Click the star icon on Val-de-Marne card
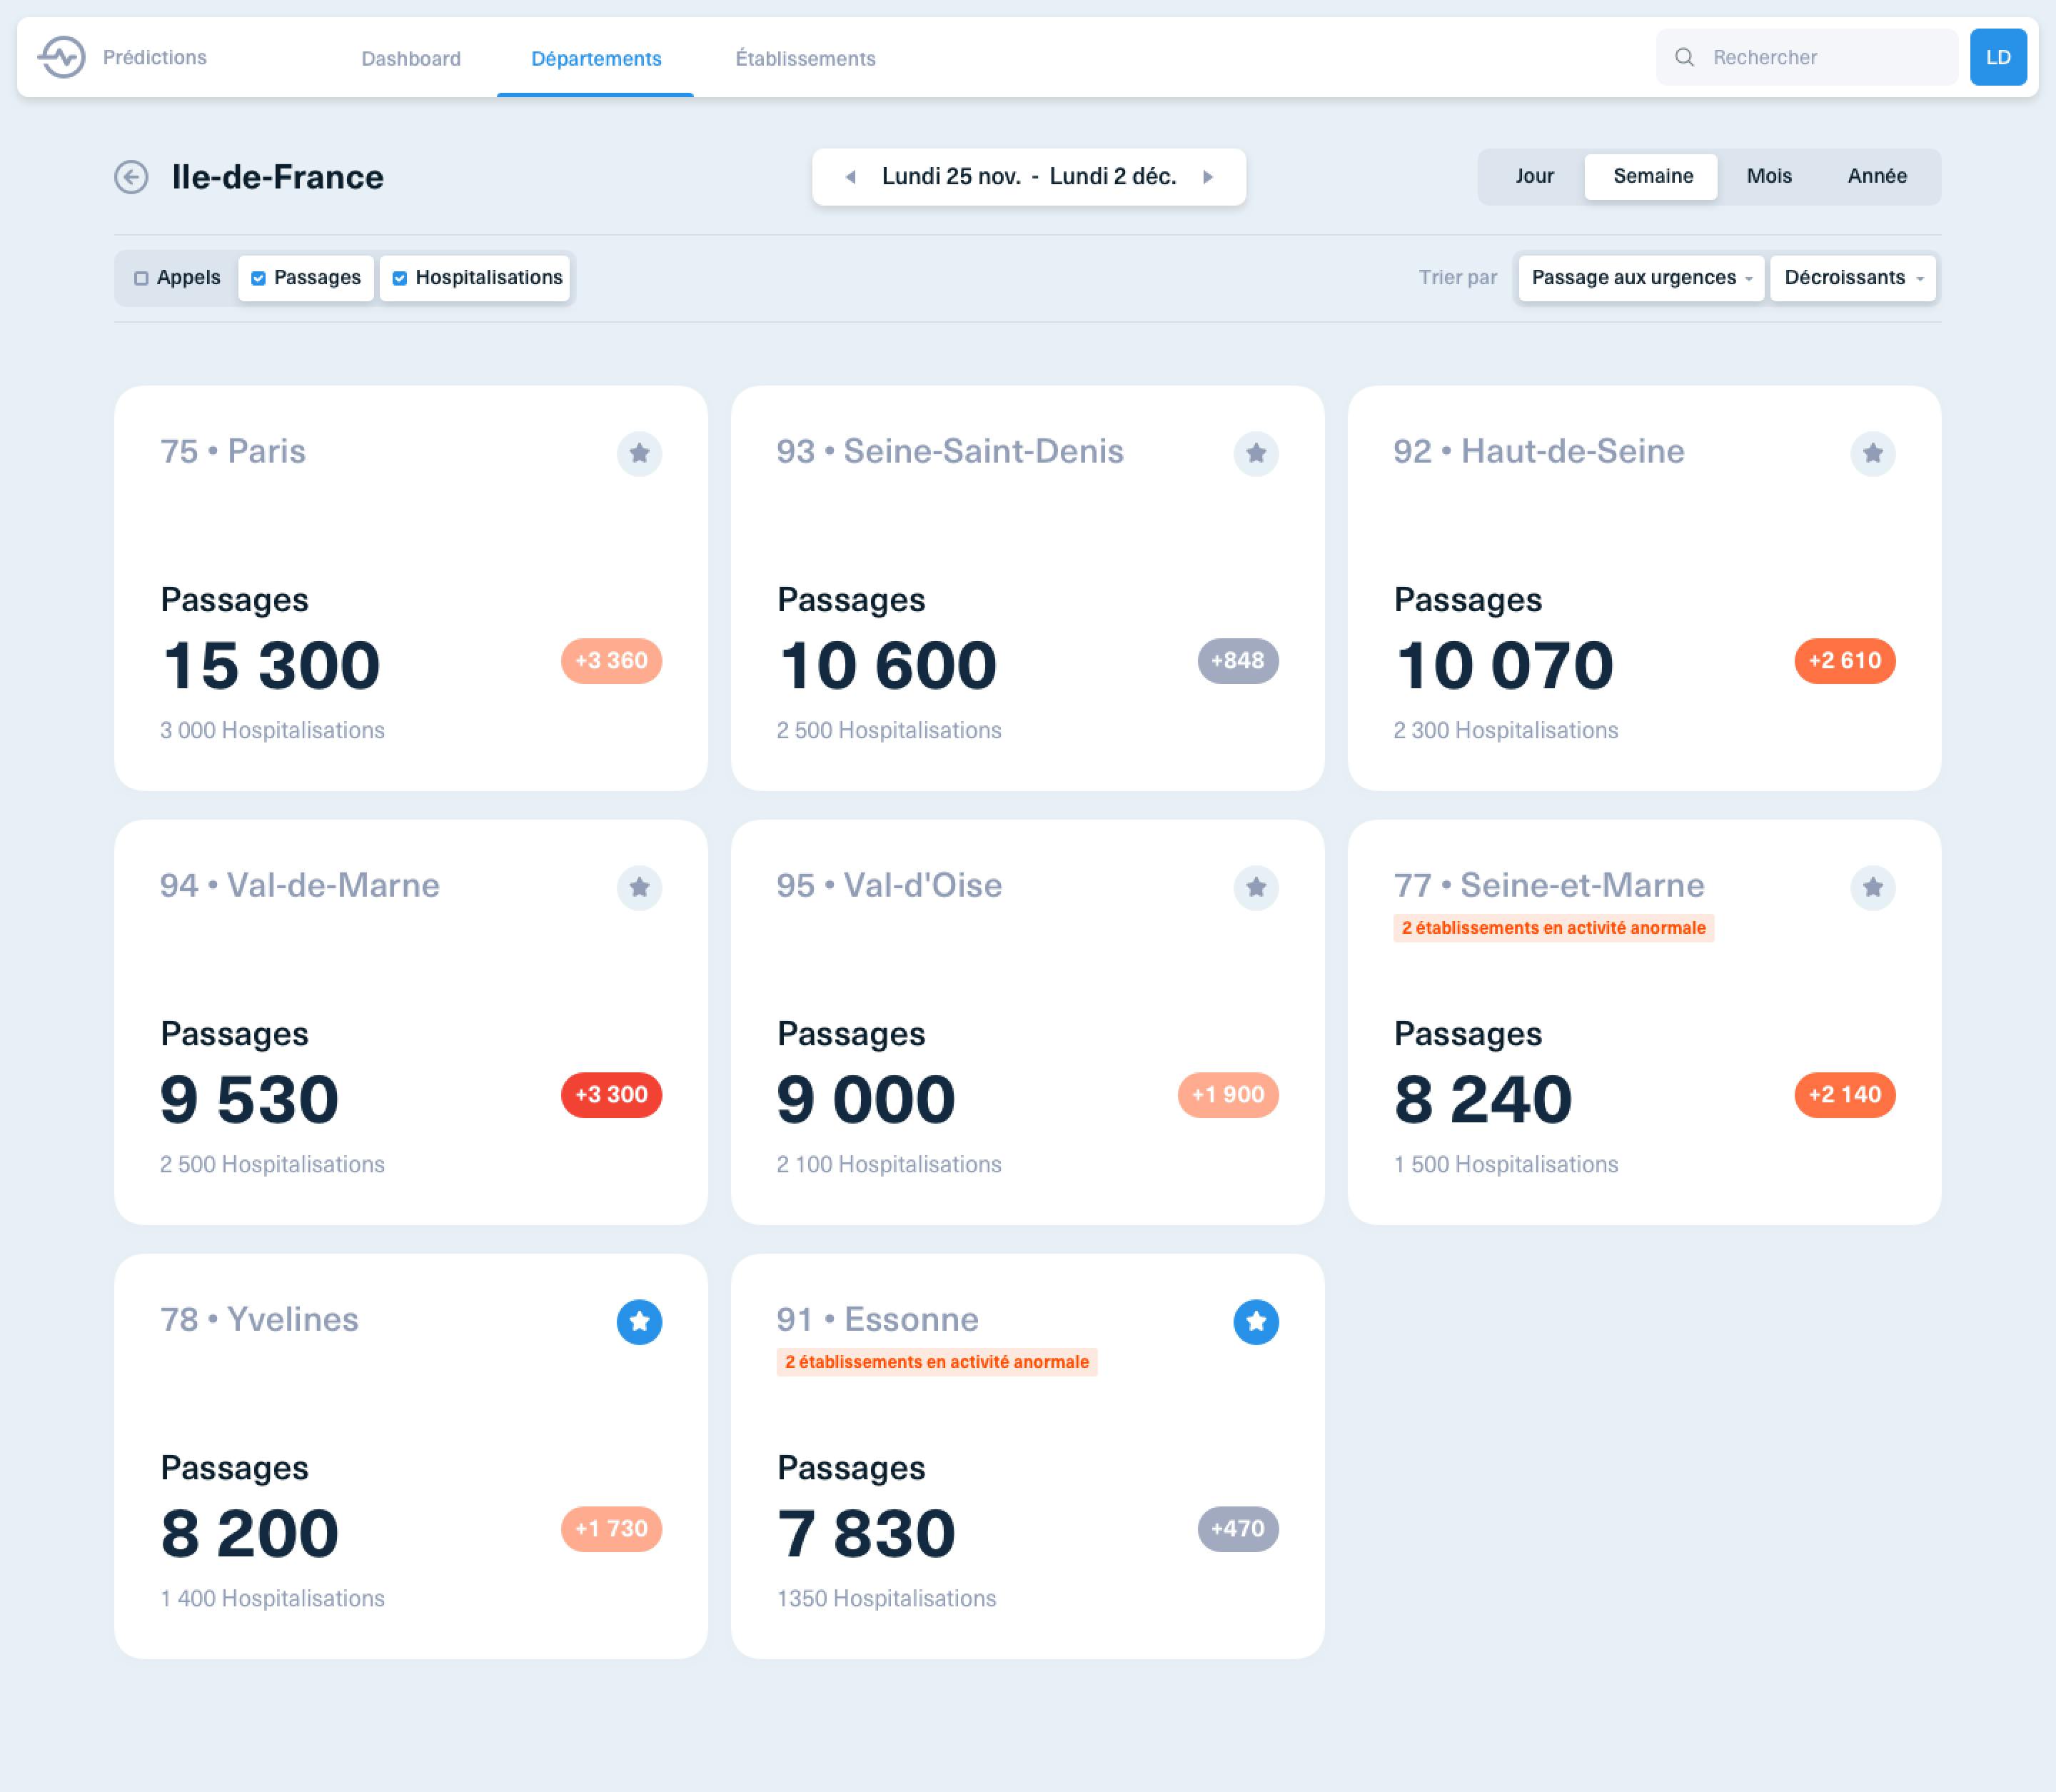 tap(638, 887)
